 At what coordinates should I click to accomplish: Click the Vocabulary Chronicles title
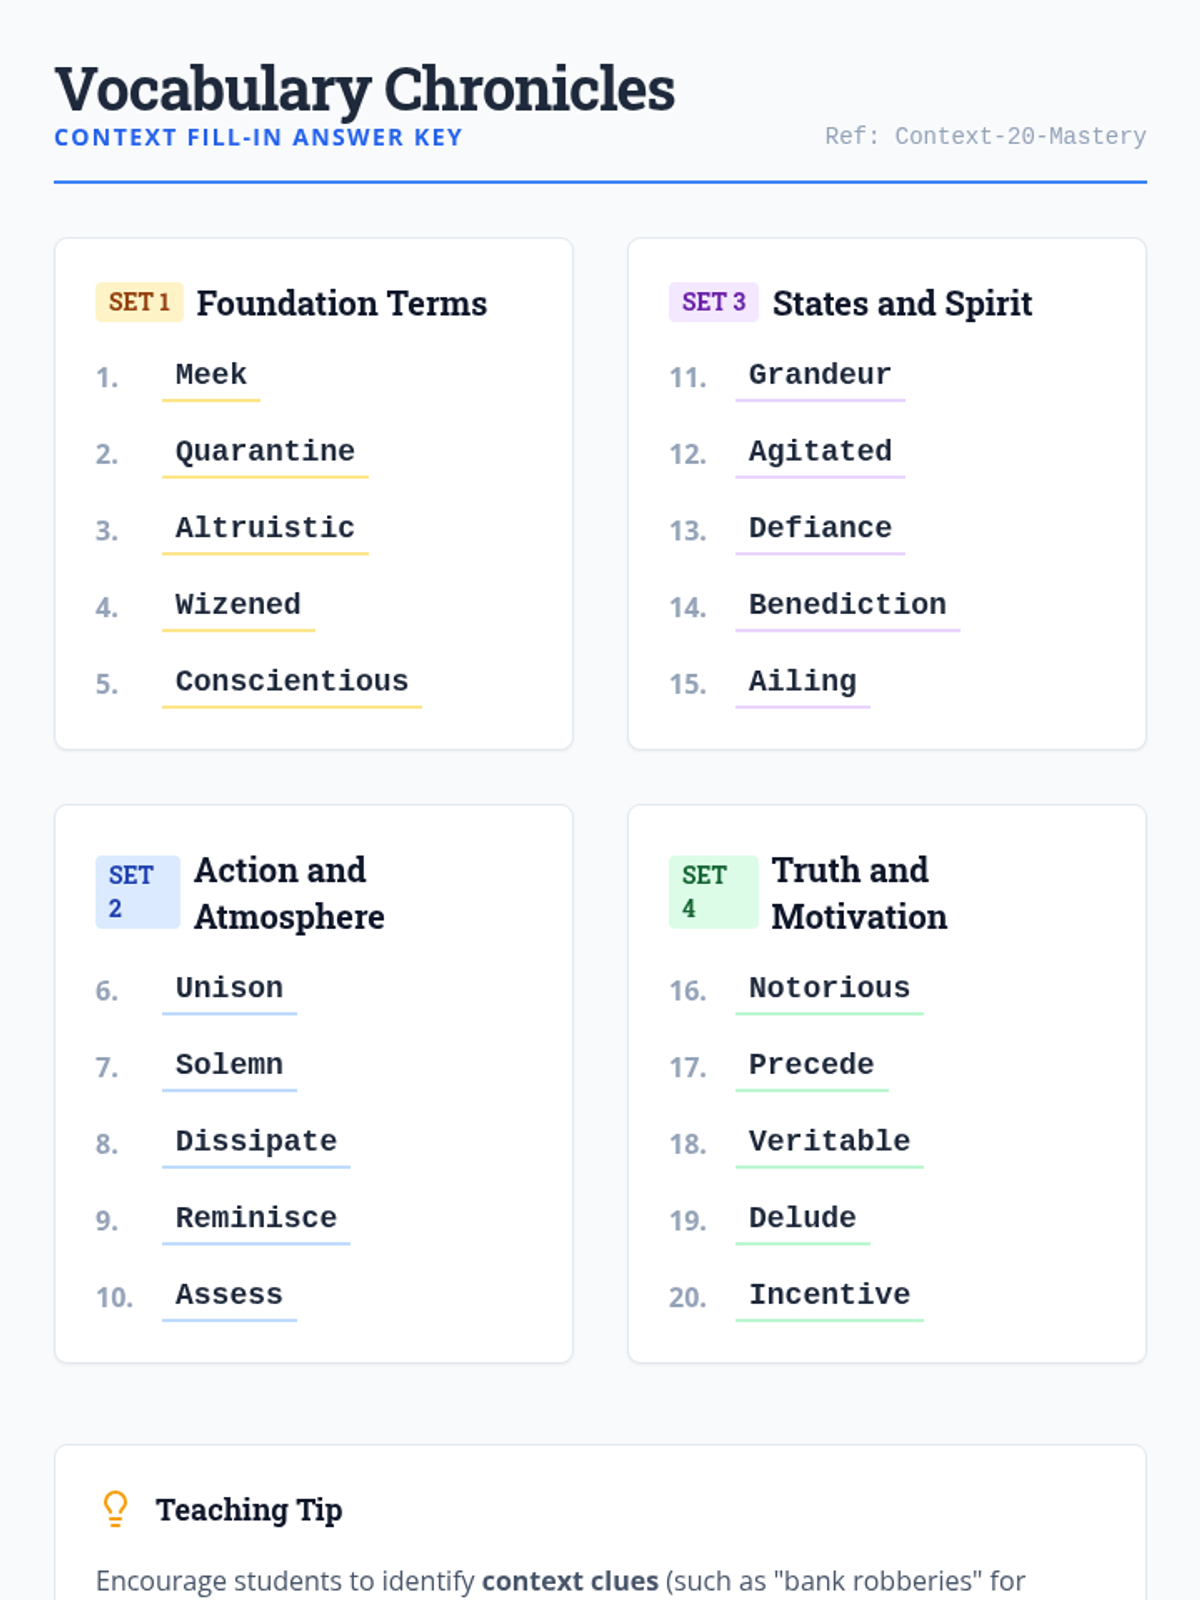[364, 89]
